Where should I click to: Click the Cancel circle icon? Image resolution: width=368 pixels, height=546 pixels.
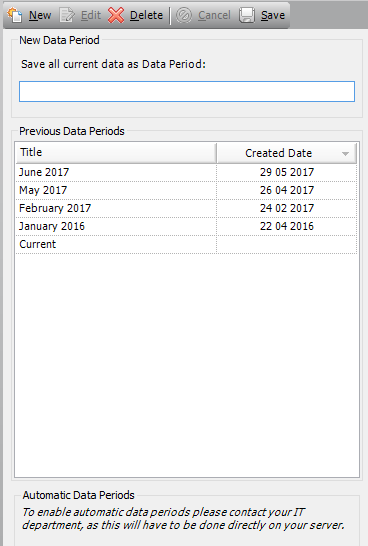pos(184,15)
